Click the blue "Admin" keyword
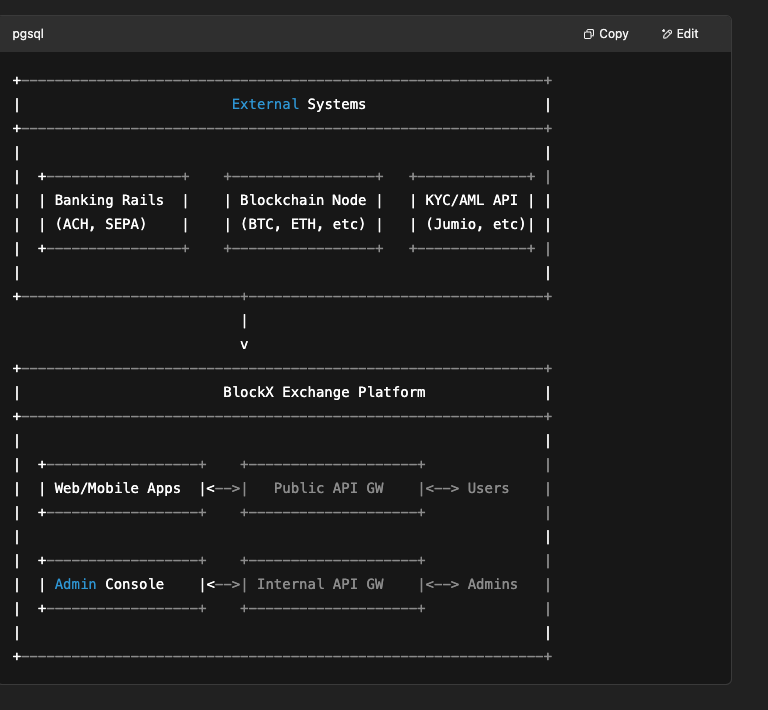The width and height of the screenshot is (768, 710). 75,584
